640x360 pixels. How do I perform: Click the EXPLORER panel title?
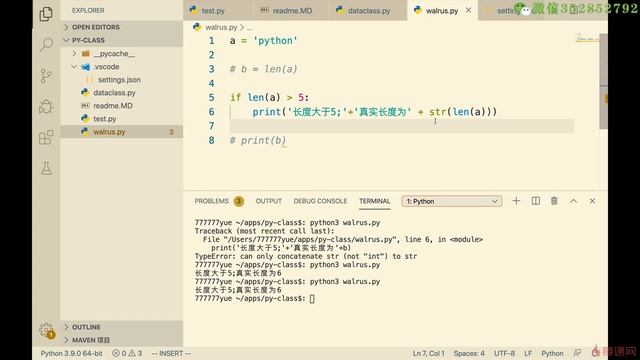pos(88,10)
